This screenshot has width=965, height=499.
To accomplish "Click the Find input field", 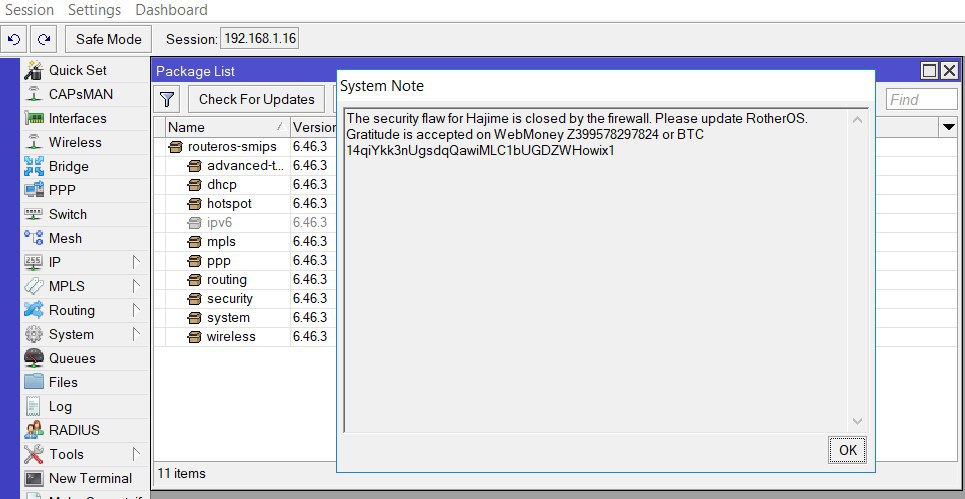I will point(922,99).
